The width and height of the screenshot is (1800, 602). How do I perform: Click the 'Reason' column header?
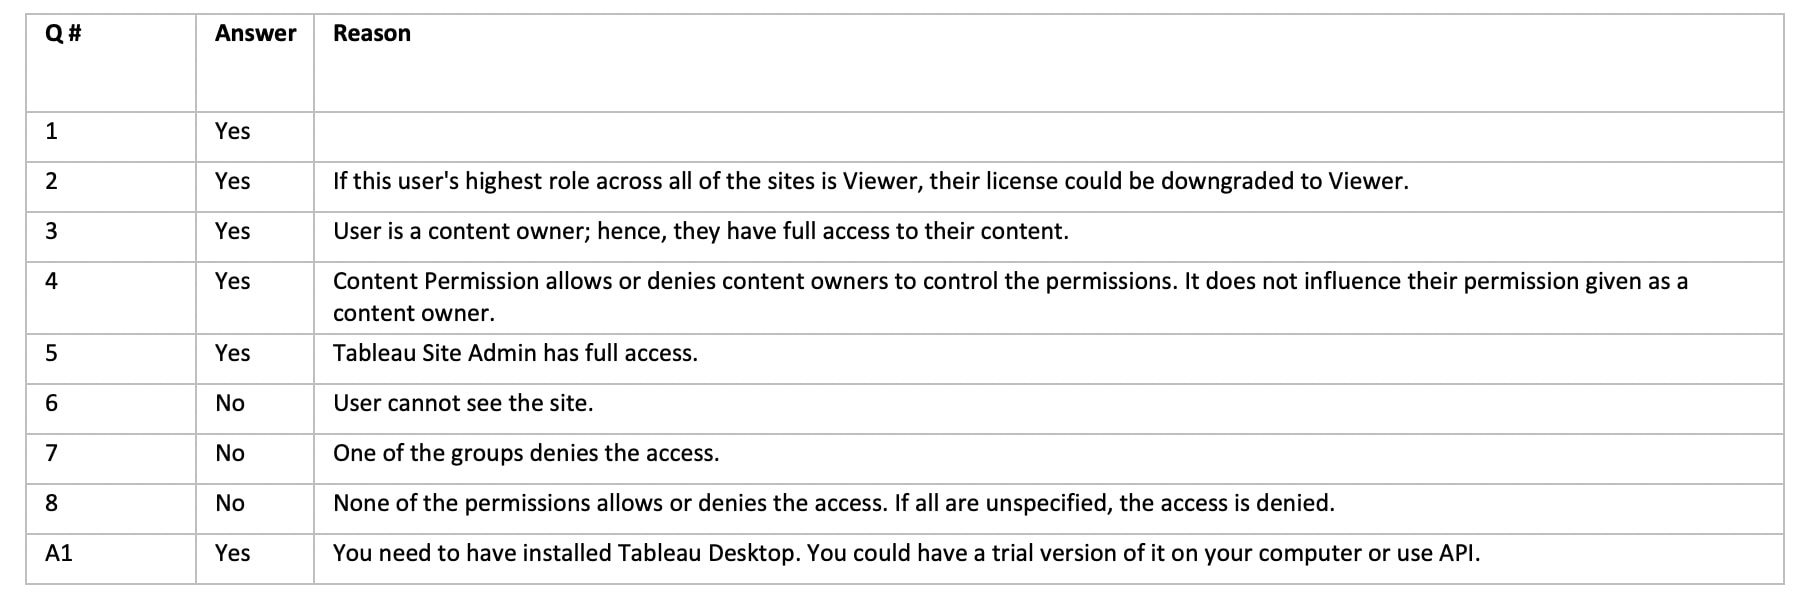[x=371, y=34]
